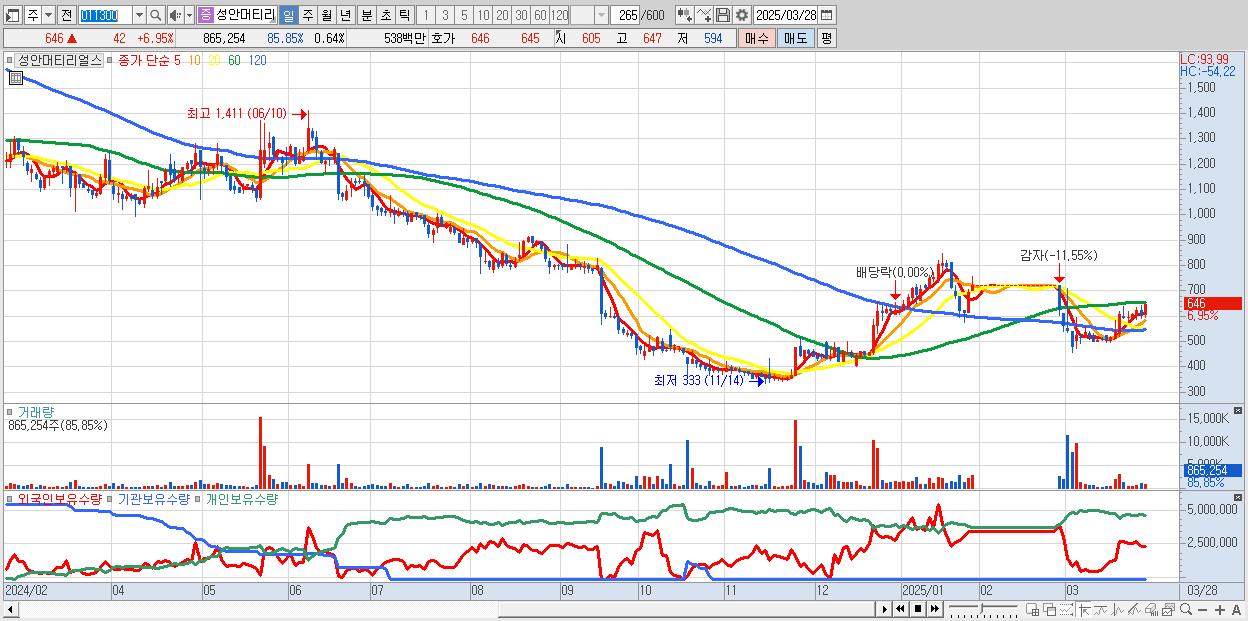Select the 120 interval button
Image resolution: width=1248 pixels, height=621 pixels.
pyautogui.click(x=559, y=15)
